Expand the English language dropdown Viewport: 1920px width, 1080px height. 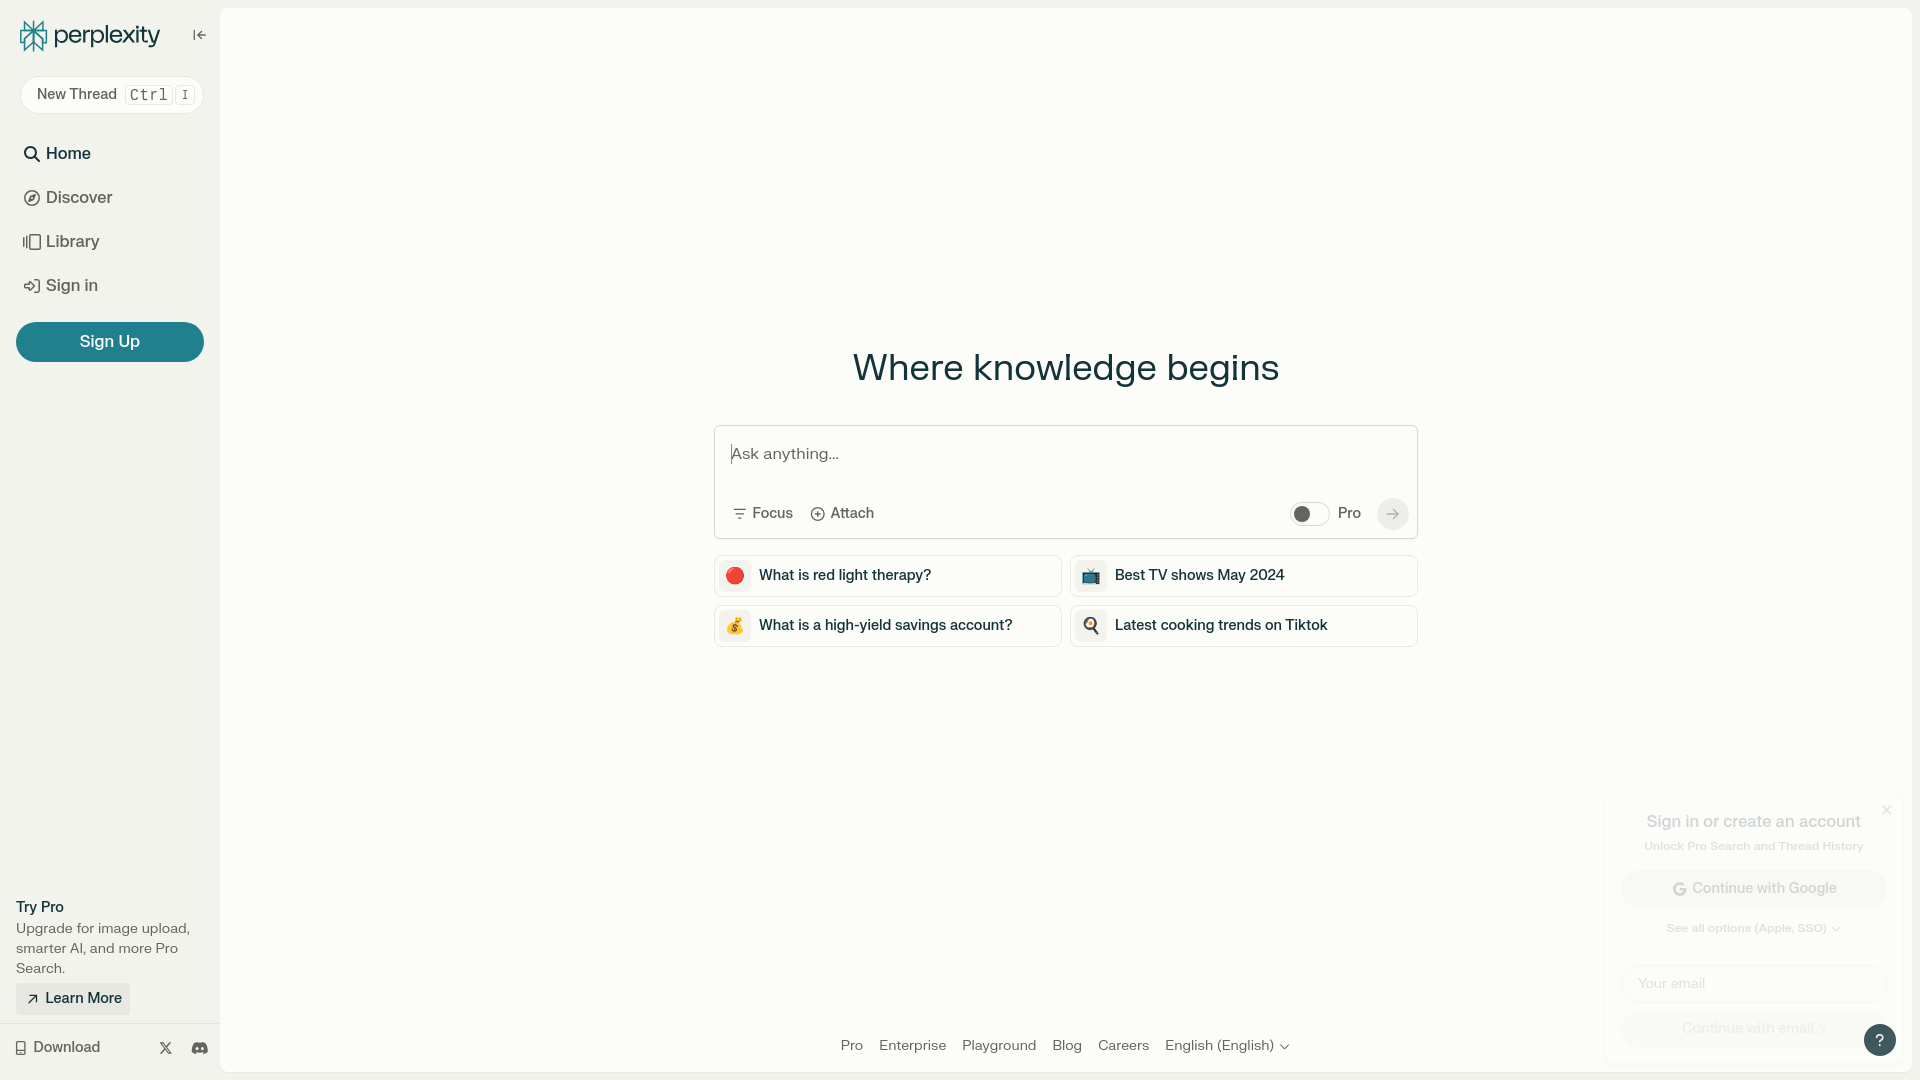coord(1227,1046)
